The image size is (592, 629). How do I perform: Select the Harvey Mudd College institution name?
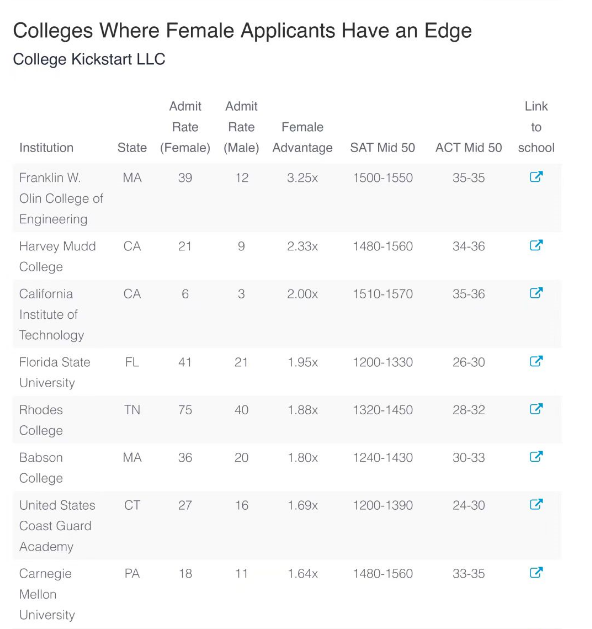pos(57,256)
